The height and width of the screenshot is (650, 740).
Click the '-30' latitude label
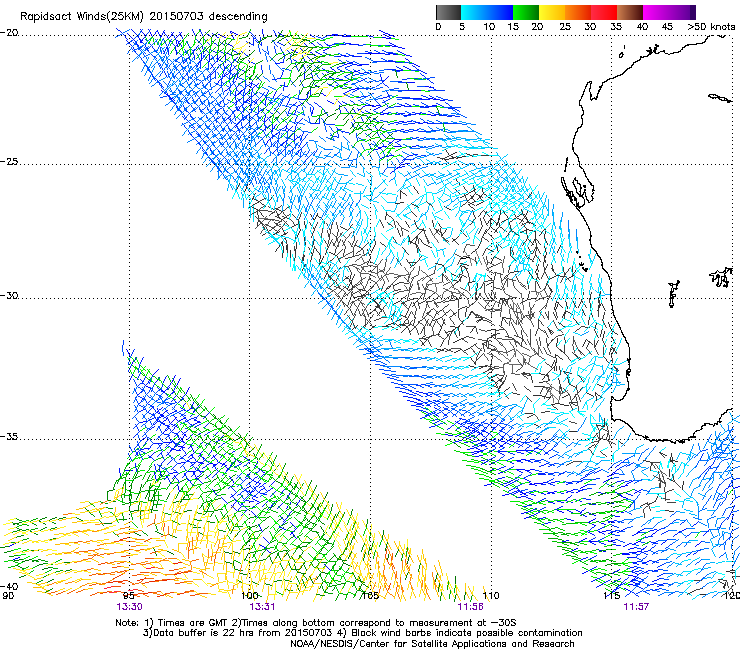pyautogui.click(x=10, y=295)
